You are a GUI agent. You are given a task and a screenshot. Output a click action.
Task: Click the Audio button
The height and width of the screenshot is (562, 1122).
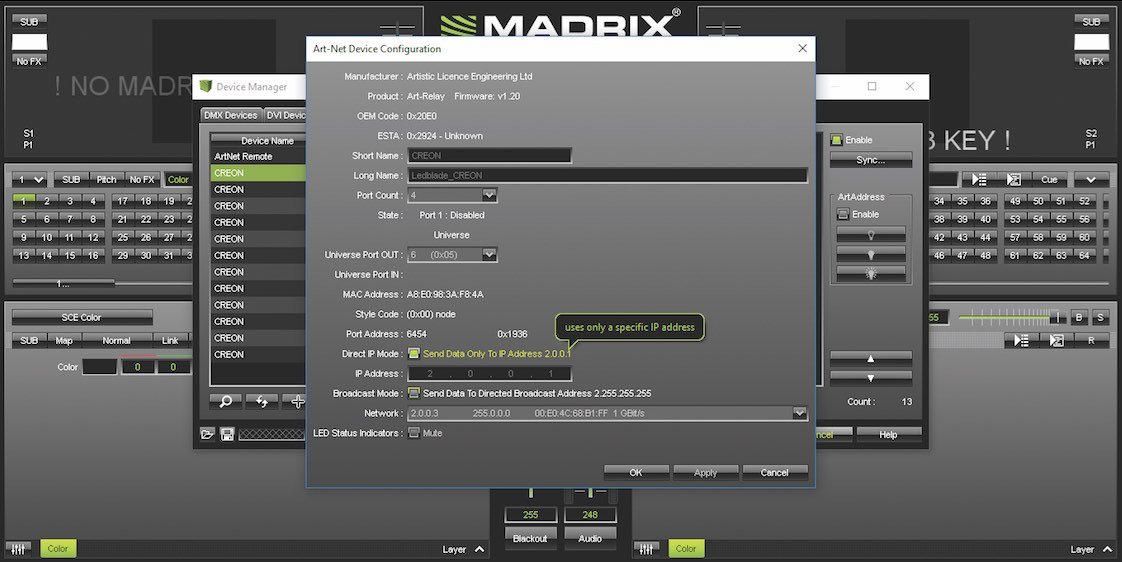590,538
